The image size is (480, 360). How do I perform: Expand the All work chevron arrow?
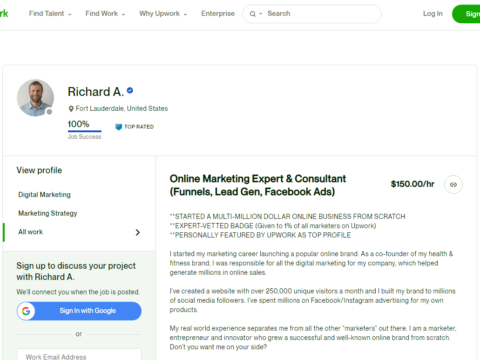tap(138, 232)
